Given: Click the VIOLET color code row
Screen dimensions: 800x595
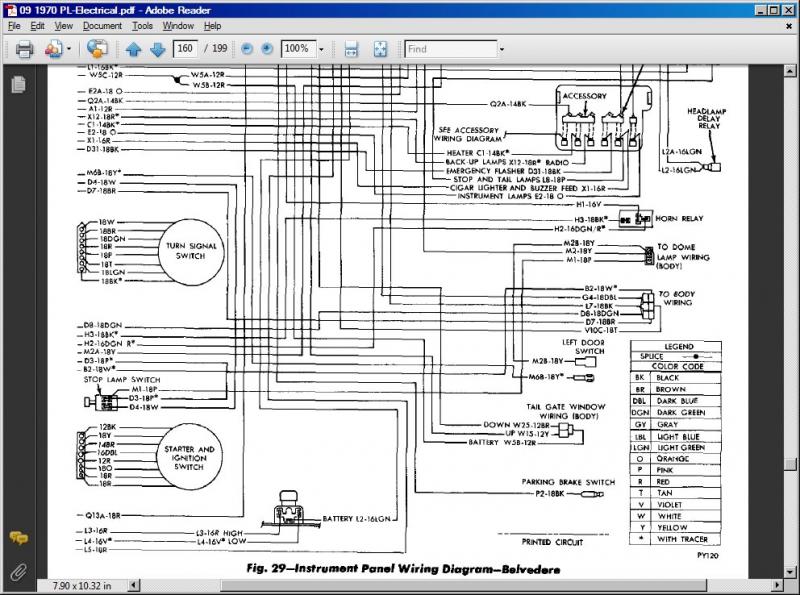Looking at the screenshot, I should point(676,504).
